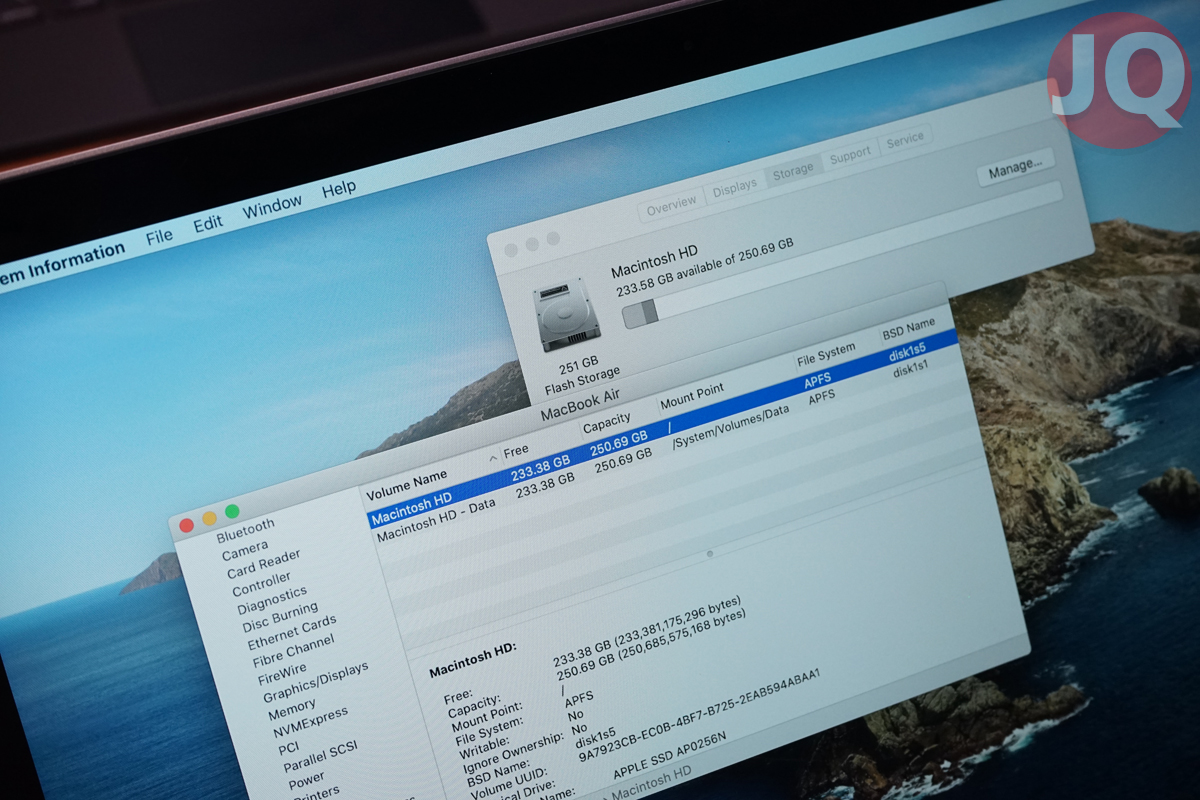Click the Volume UUID value starting 9A7923CB
The image size is (1200, 800).
point(700,717)
